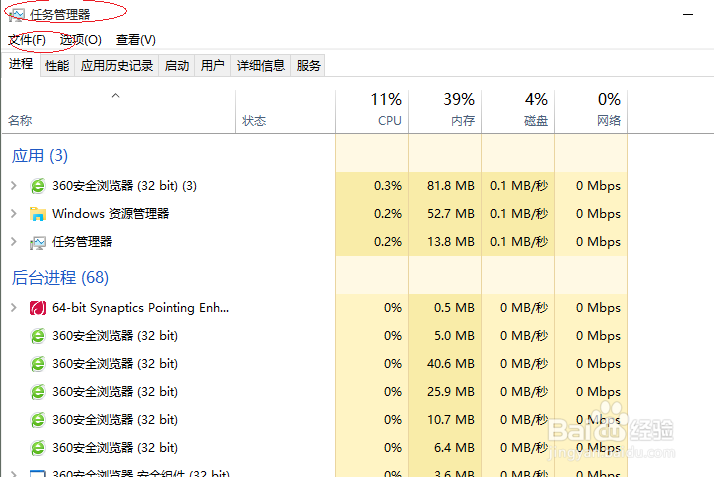This screenshot has width=714, height=477.
Task: Click the 360安全浏览器 (32 bit) (3) app icon
Action: (x=38, y=186)
